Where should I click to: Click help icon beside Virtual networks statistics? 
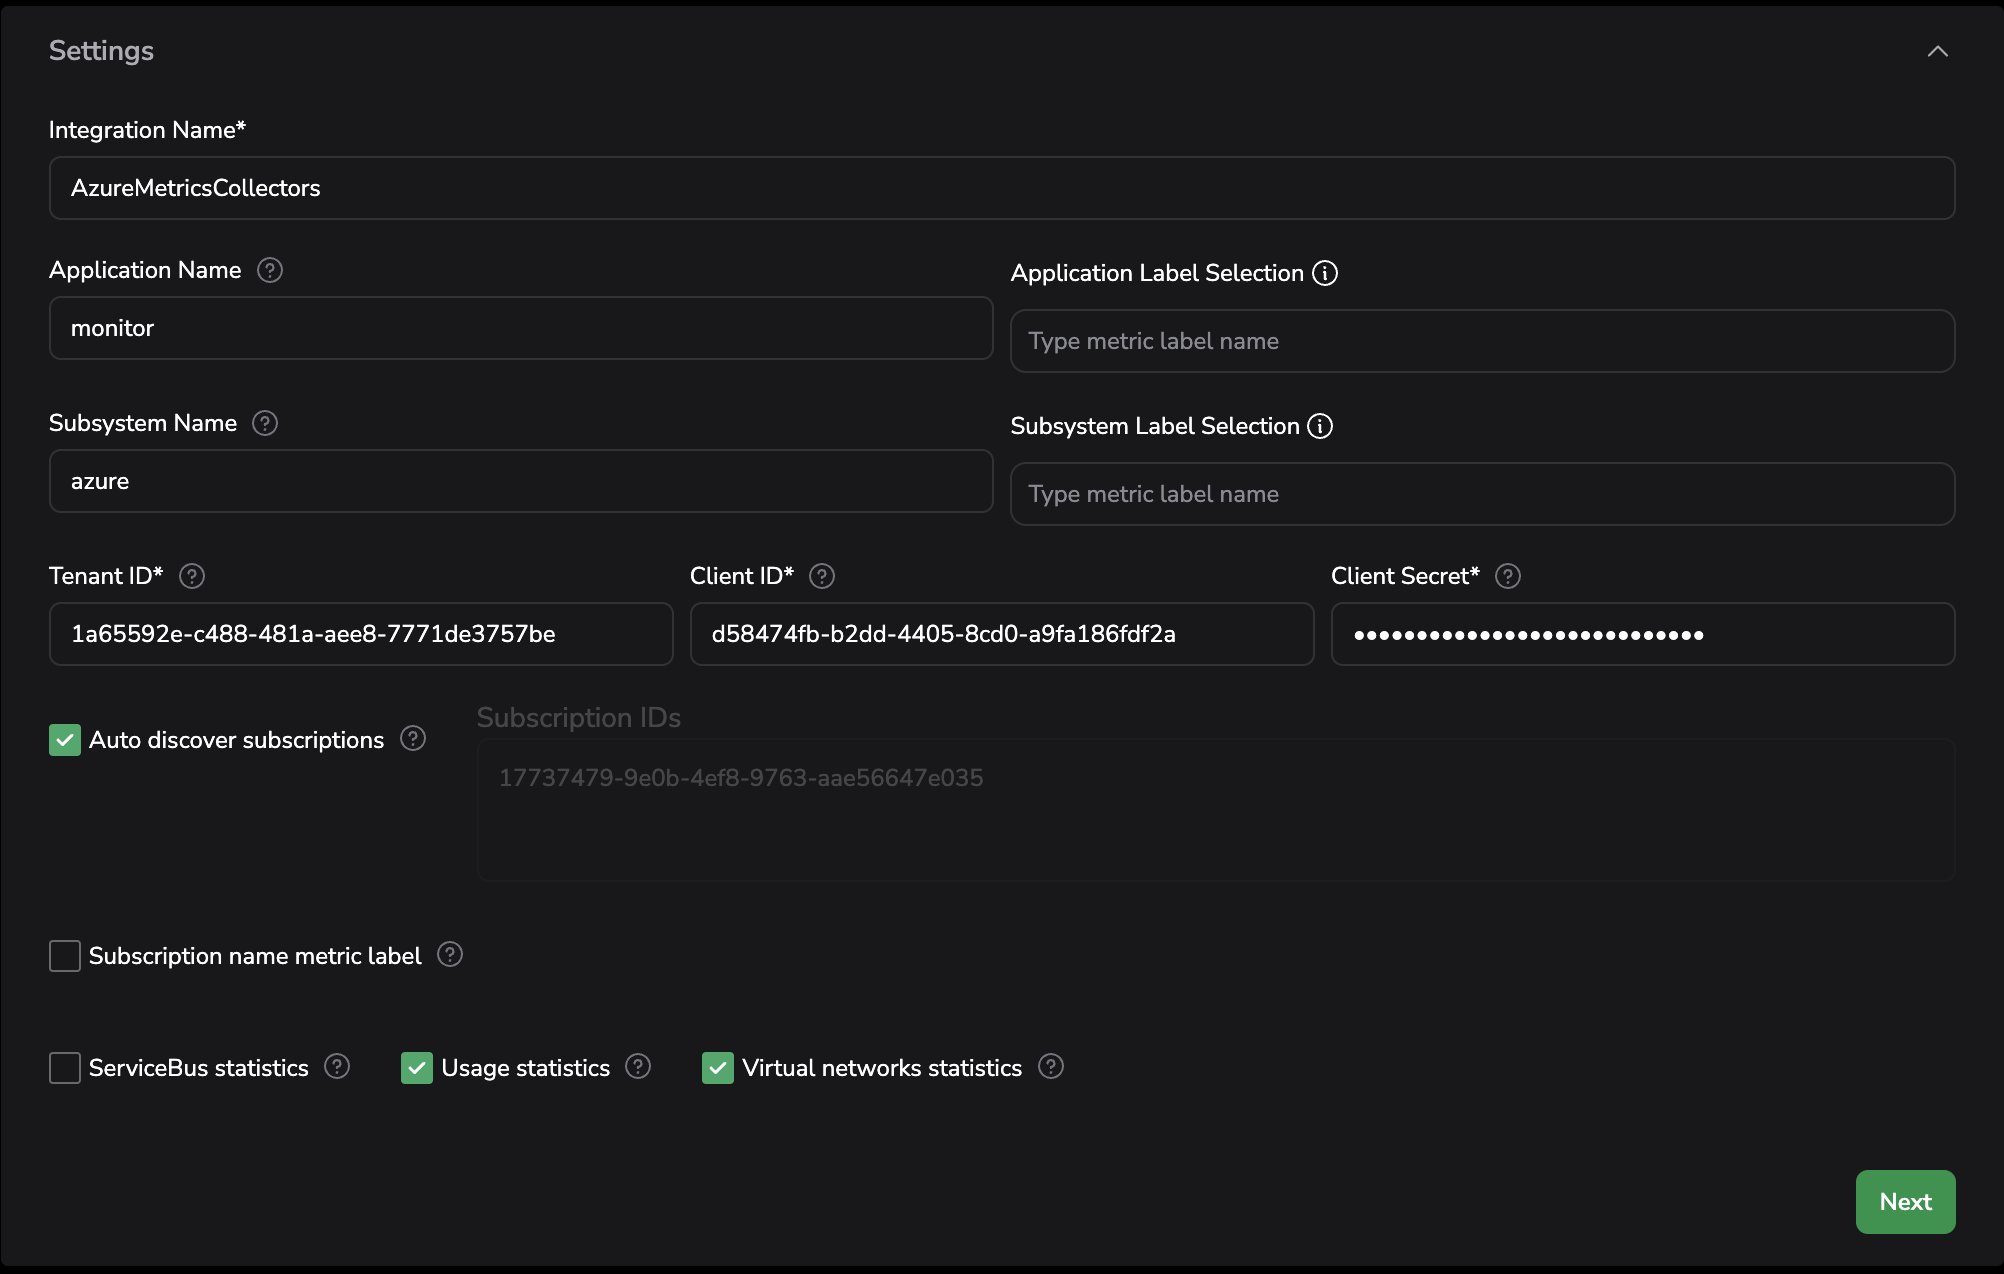pyautogui.click(x=1051, y=1067)
